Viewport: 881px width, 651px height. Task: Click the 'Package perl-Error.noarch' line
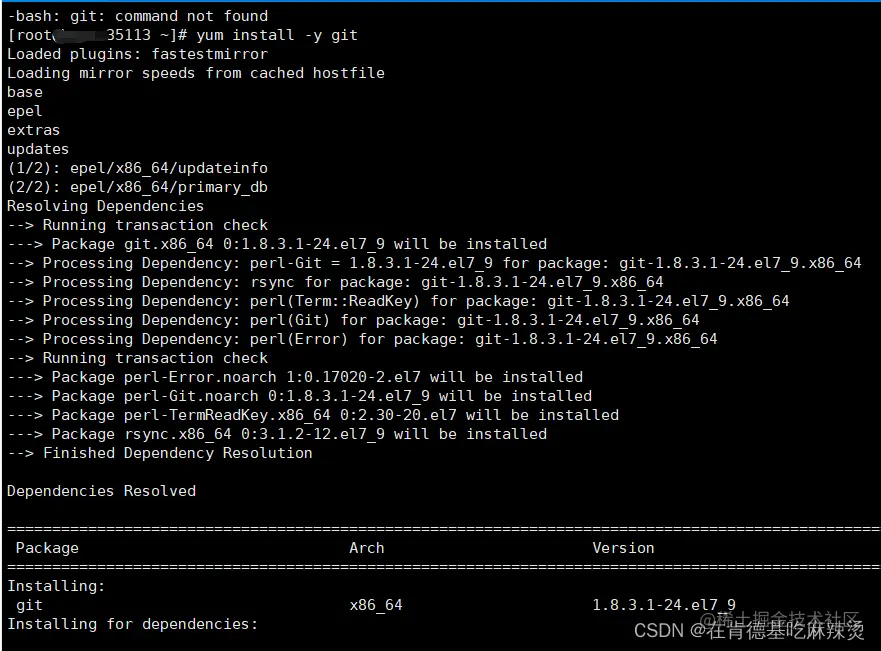pyautogui.click(x=295, y=377)
